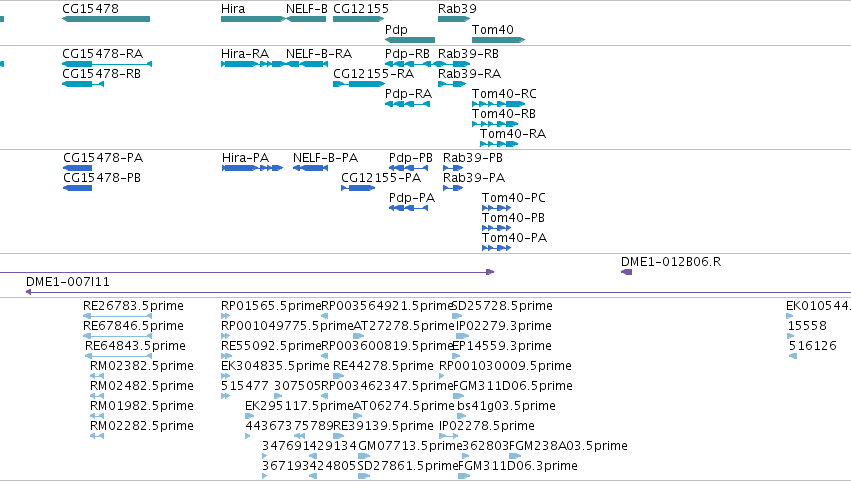Screen dimensions: 851x481
Task: Select EST label RP001049775.5prime
Action: [287, 326]
